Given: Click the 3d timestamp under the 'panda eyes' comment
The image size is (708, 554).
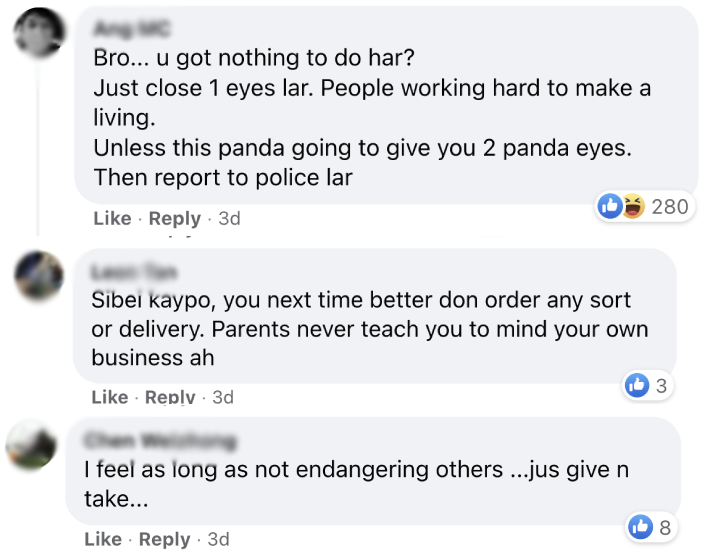Looking at the screenshot, I should point(229,218).
